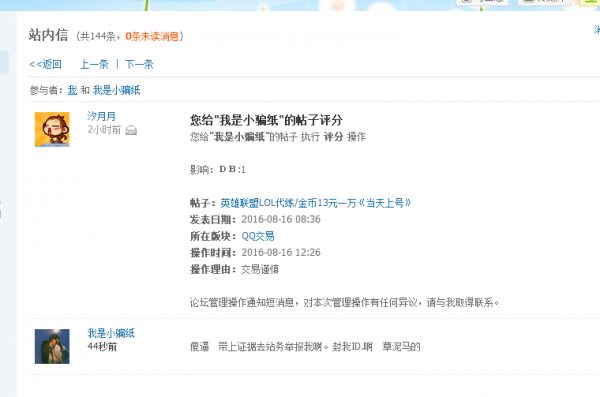Click the 0条未读消息 unread count
The width and height of the screenshot is (600, 397).
tap(152, 36)
